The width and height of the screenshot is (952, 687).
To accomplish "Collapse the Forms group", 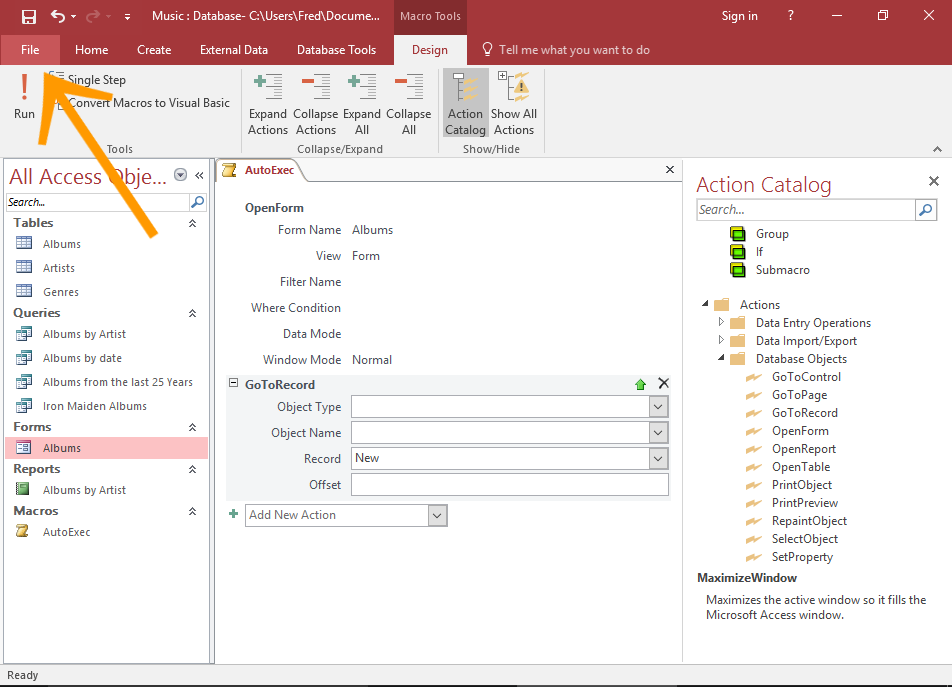I will (192, 427).
